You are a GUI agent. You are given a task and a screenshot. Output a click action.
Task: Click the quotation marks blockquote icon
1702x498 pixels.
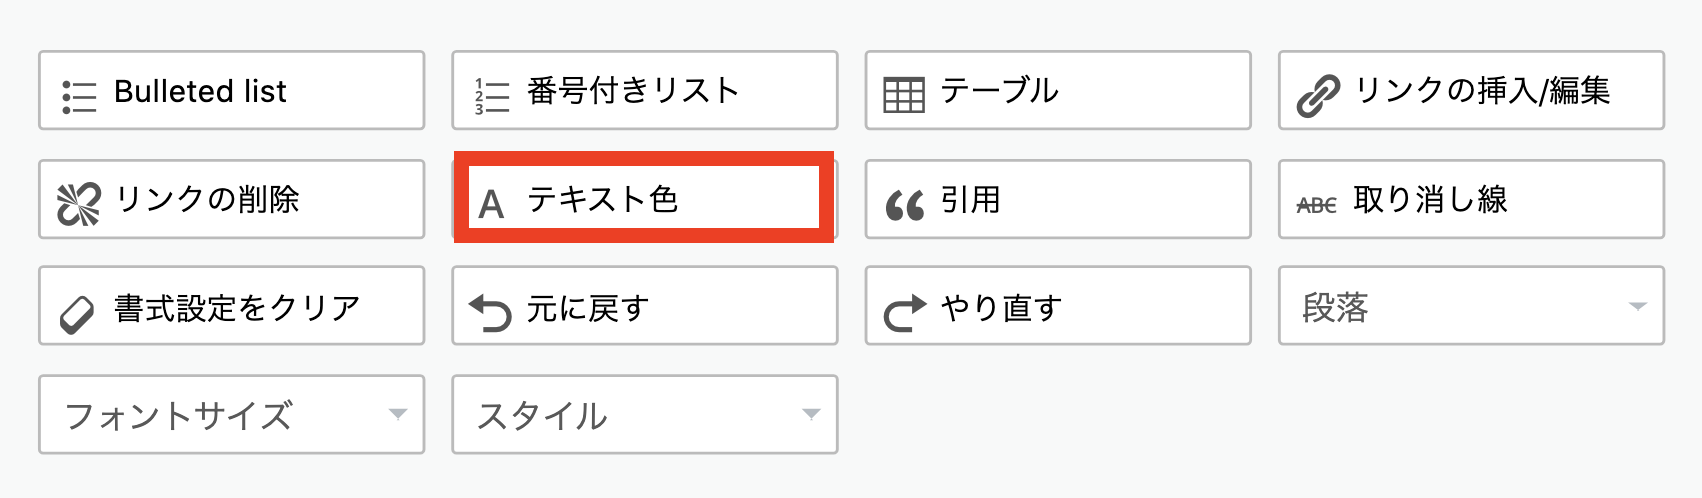(x=905, y=206)
